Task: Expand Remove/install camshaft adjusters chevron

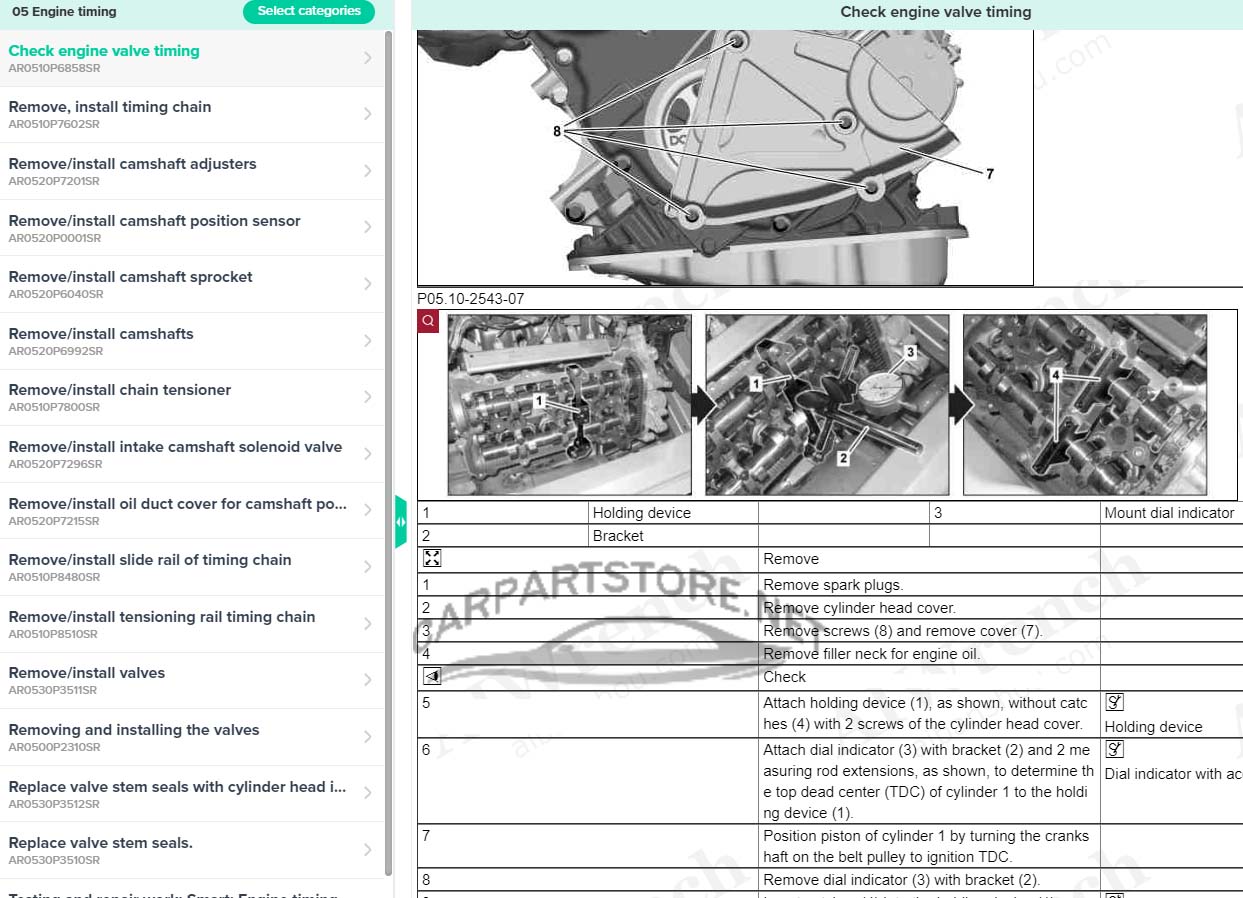Action: point(368,171)
